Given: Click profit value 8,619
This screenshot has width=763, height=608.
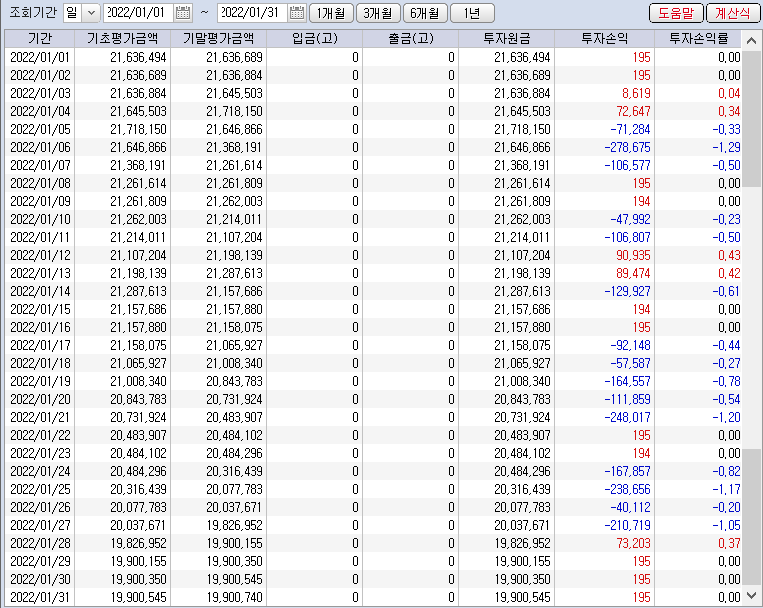Looking at the screenshot, I should coord(636,93).
